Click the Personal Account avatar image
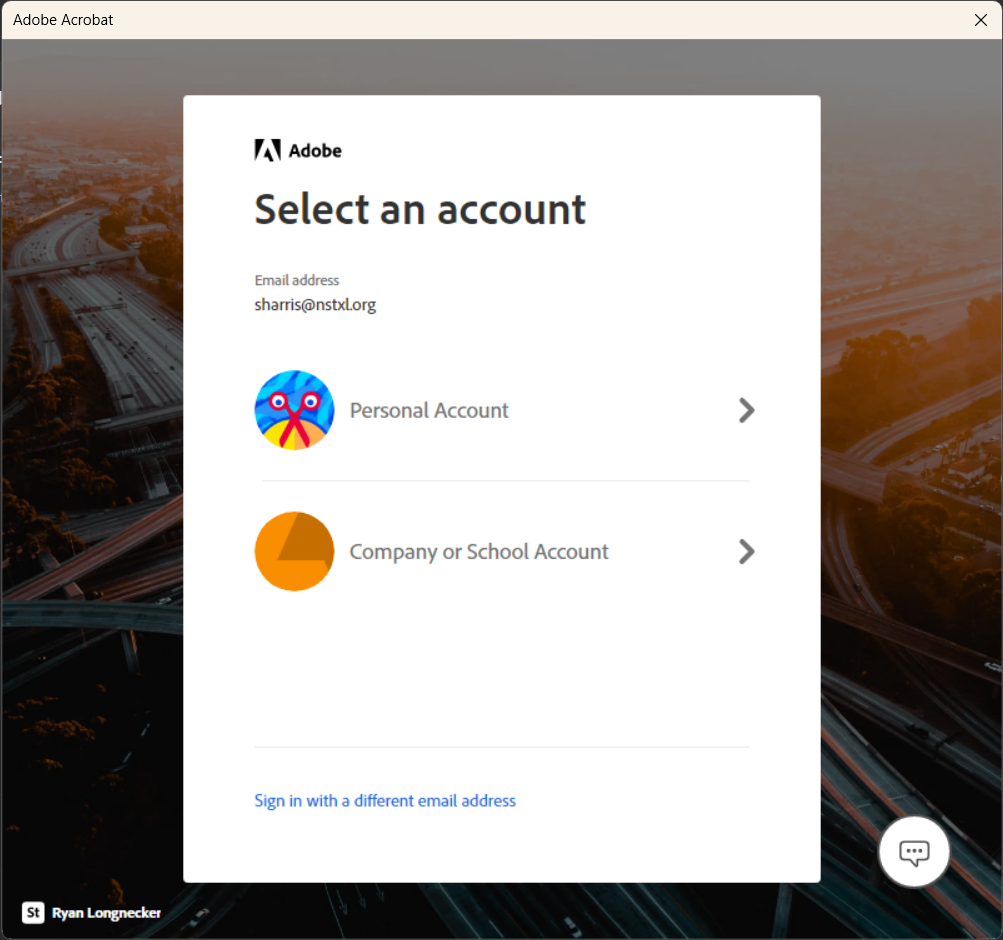1003x940 pixels. 294,410
